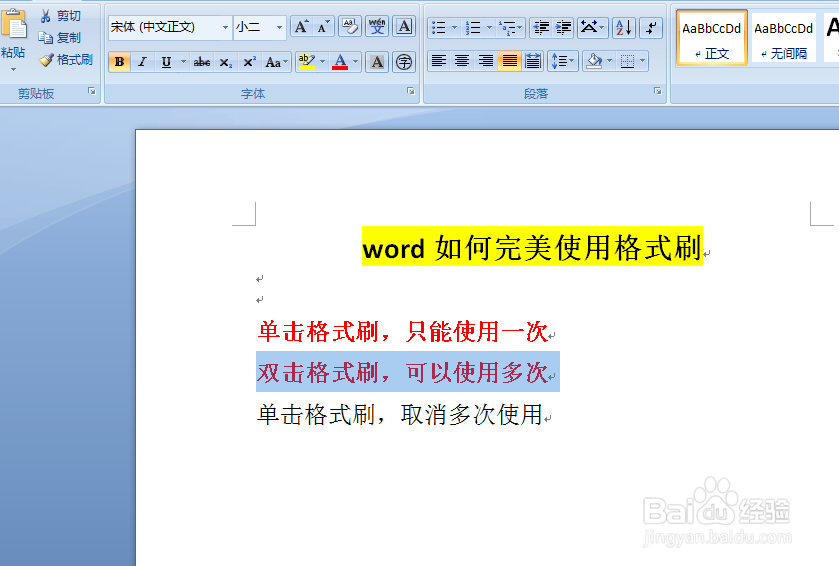This screenshot has height=566, width=839.
Task: Open the Phonetic Guide (wén) tool
Action: click(x=377, y=27)
